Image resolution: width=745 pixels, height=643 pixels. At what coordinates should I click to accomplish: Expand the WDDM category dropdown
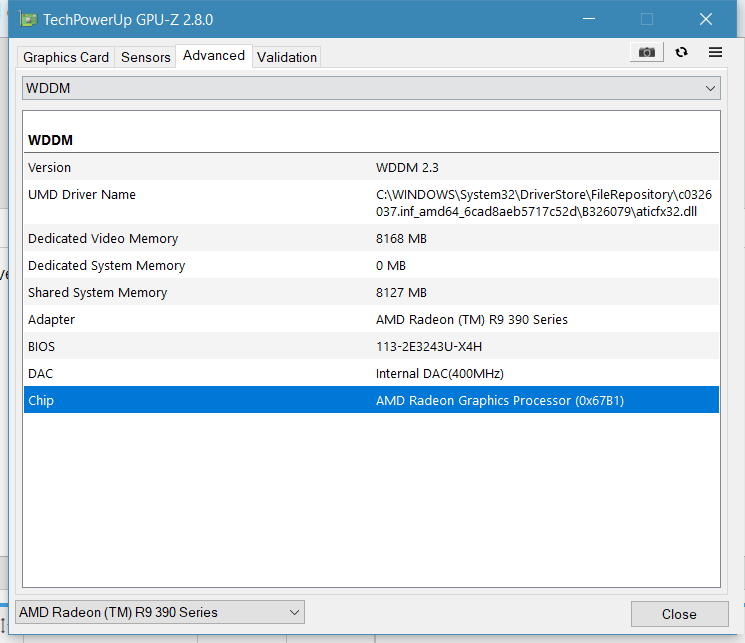pyautogui.click(x=371, y=88)
